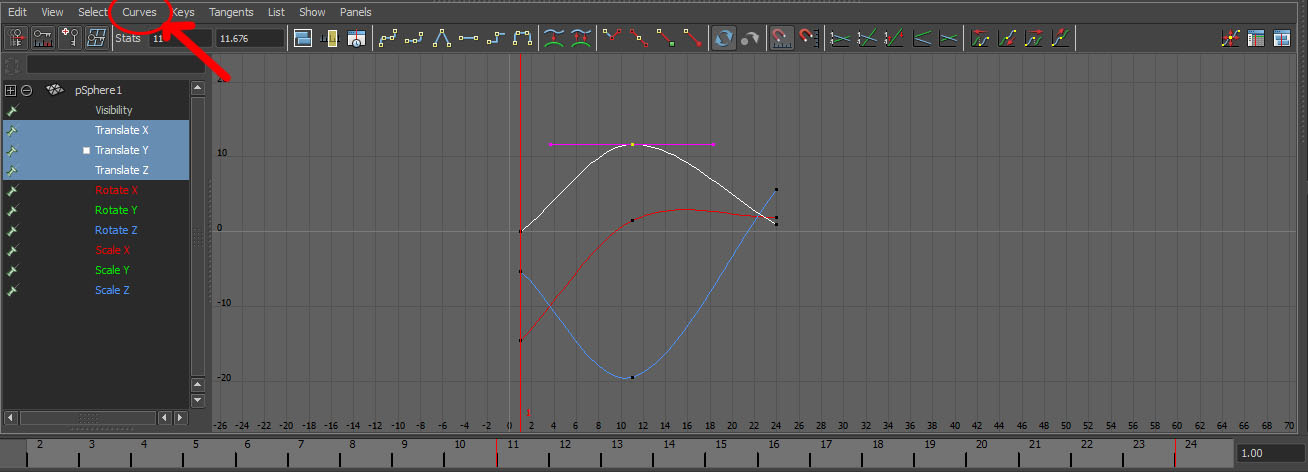Viewport: 1308px width, 472px height.
Task: Open the Select menu
Action: click(x=93, y=12)
